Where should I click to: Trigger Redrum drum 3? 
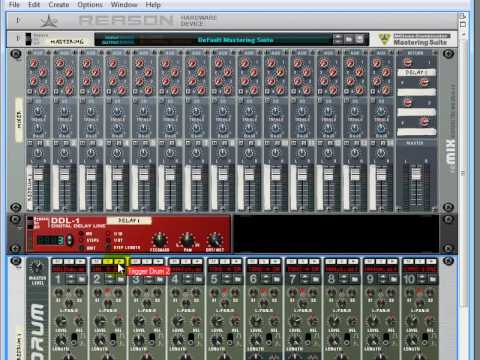[159, 261]
